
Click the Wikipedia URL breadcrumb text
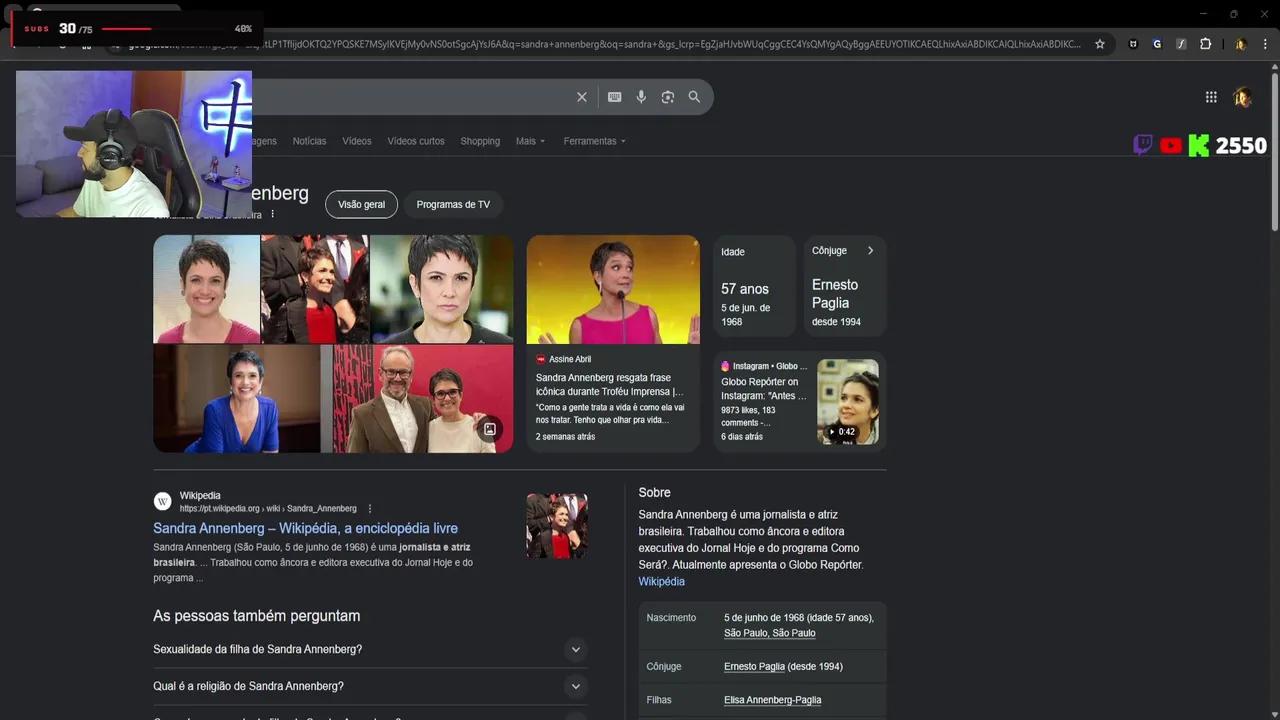(268, 509)
